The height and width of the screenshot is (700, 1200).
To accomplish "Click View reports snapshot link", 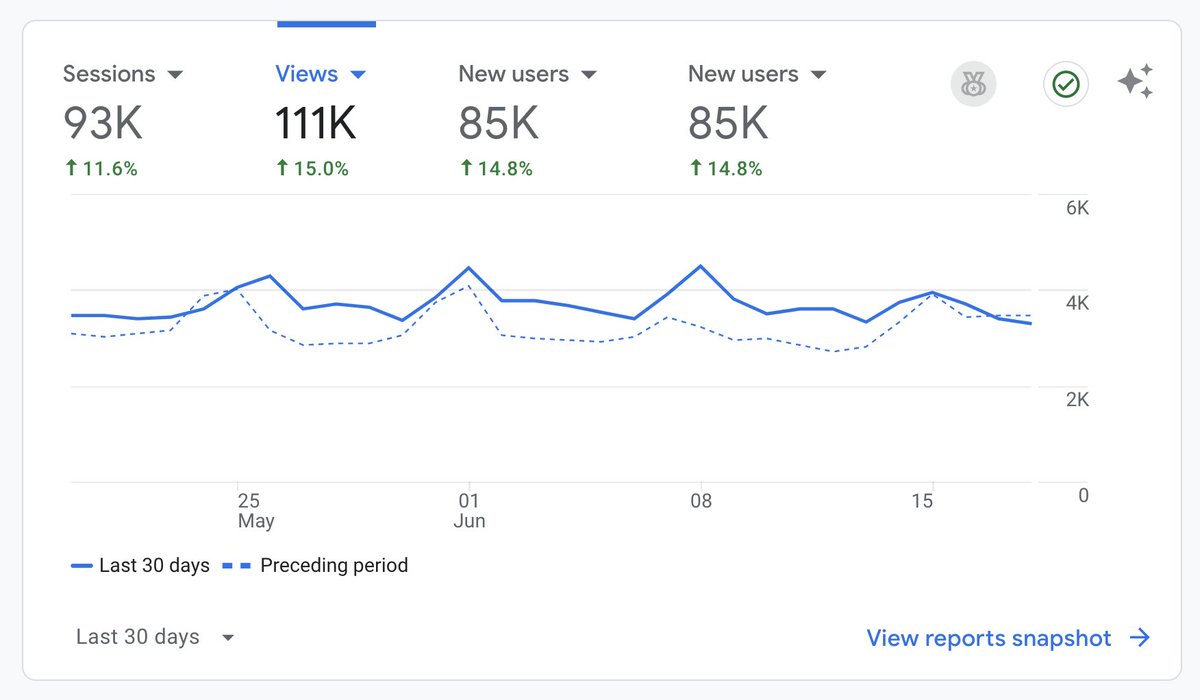I will (988, 638).
